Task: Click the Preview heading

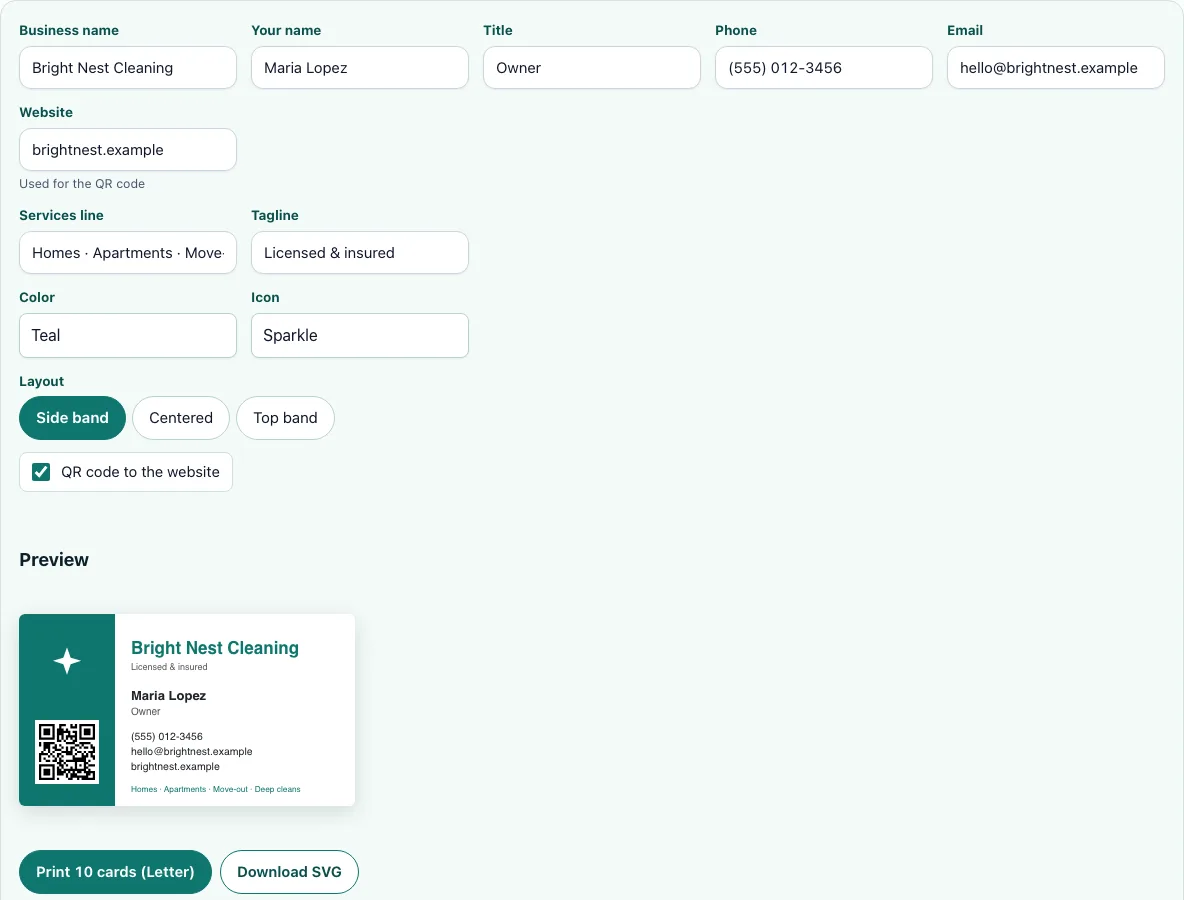Action: point(54,559)
